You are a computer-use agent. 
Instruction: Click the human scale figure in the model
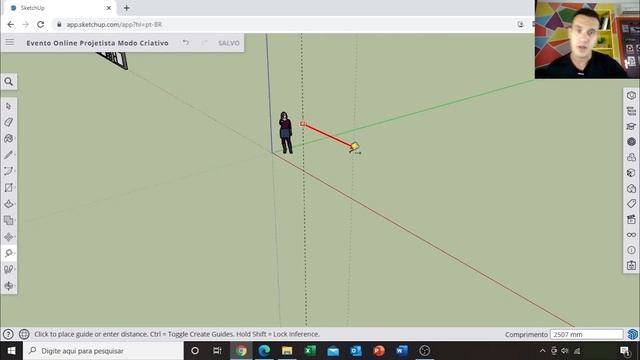285,133
